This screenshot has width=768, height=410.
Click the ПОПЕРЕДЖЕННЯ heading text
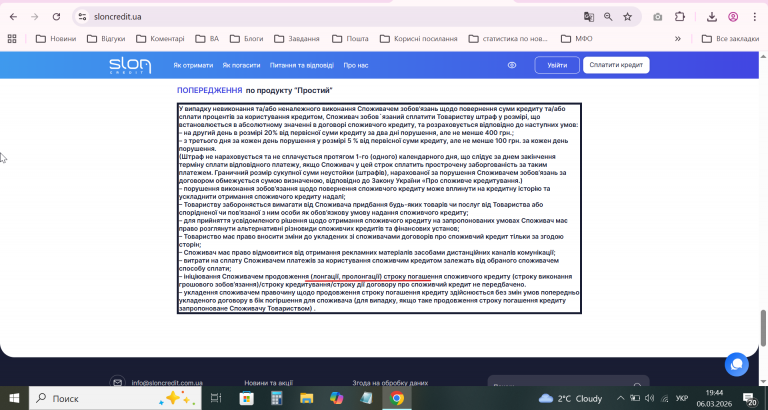click(210, 90)
